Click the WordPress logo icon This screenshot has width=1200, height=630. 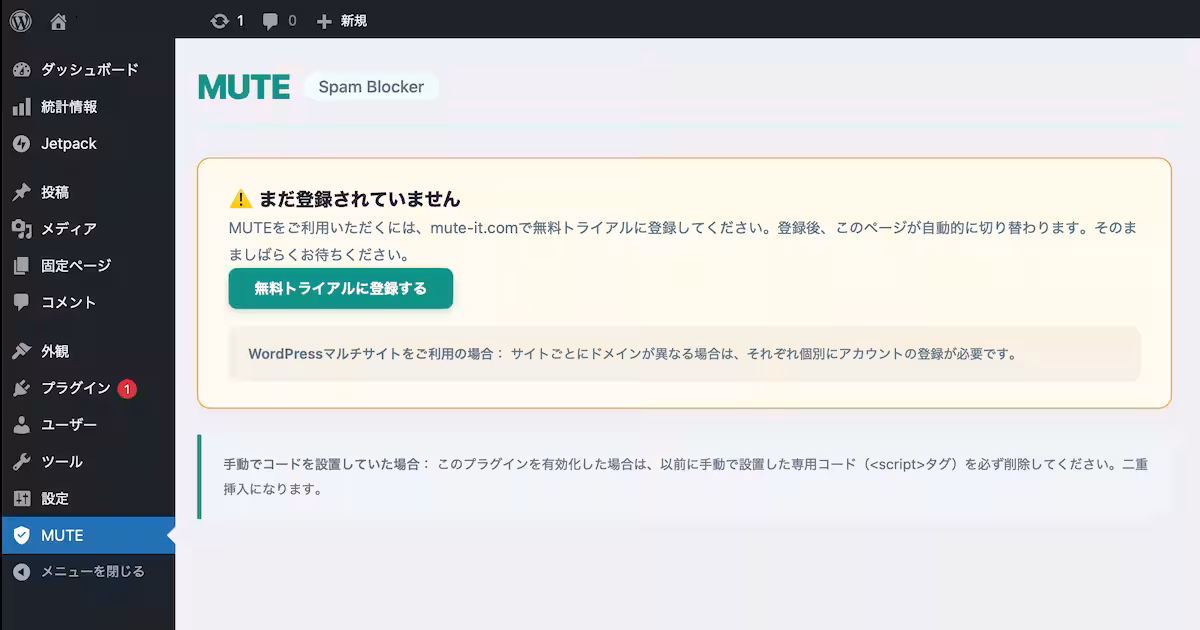tap(21, 20)
